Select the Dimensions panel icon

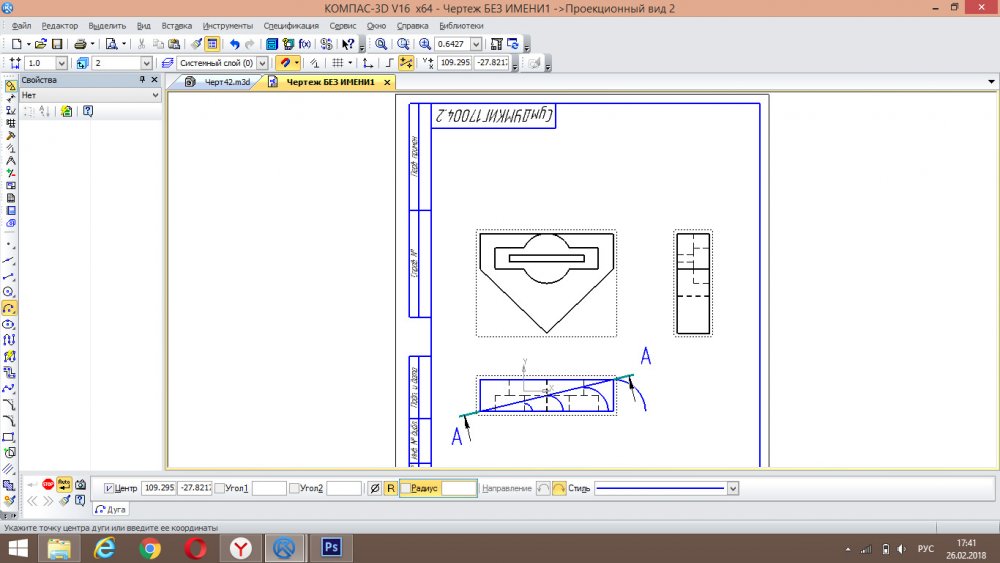pos(10,98)
